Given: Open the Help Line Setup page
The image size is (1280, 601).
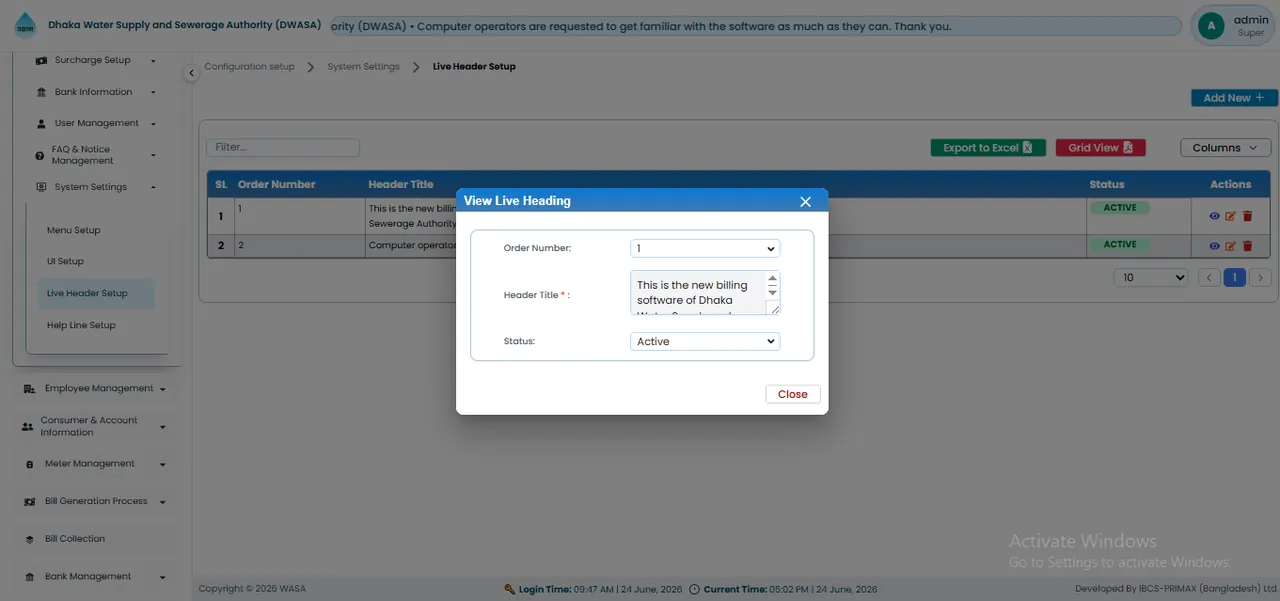Looking at the screenshot, I should (x=82, y=325).
